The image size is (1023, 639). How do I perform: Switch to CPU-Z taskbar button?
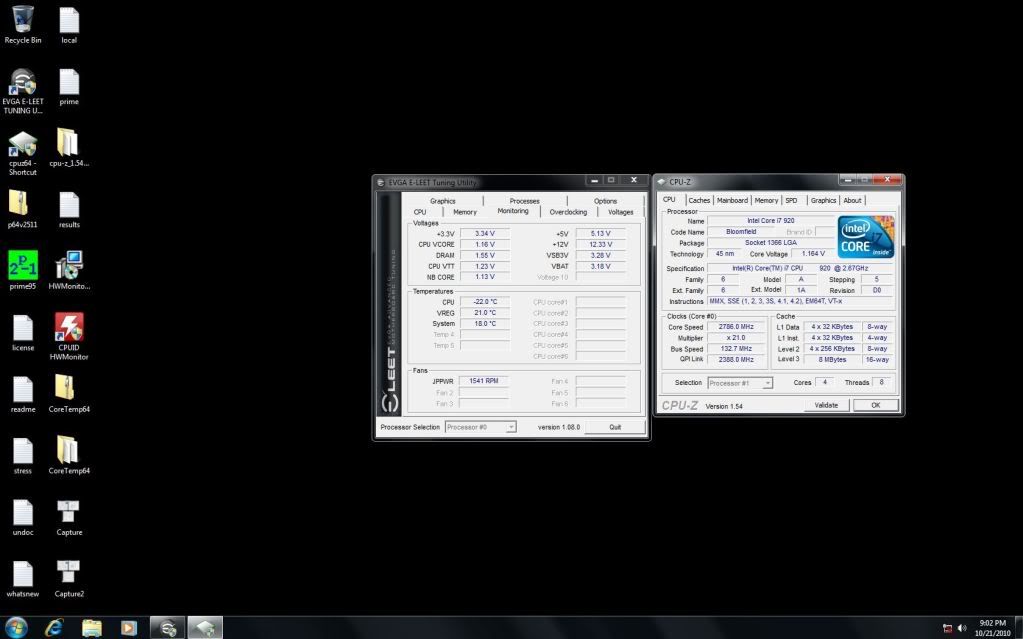pyautogui.click(x=205, y=627)
